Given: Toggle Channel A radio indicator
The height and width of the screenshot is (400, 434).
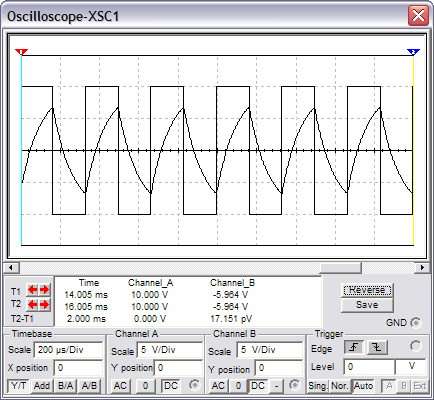Looking at the screenshot, I should tap(194, 385).
